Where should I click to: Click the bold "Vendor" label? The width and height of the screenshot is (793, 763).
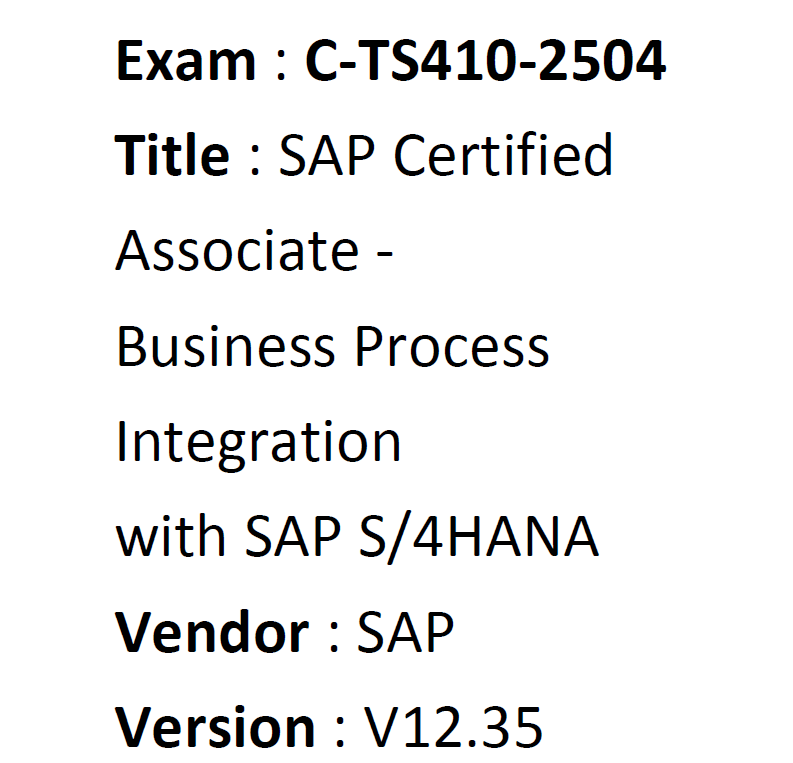pos(212,631)
